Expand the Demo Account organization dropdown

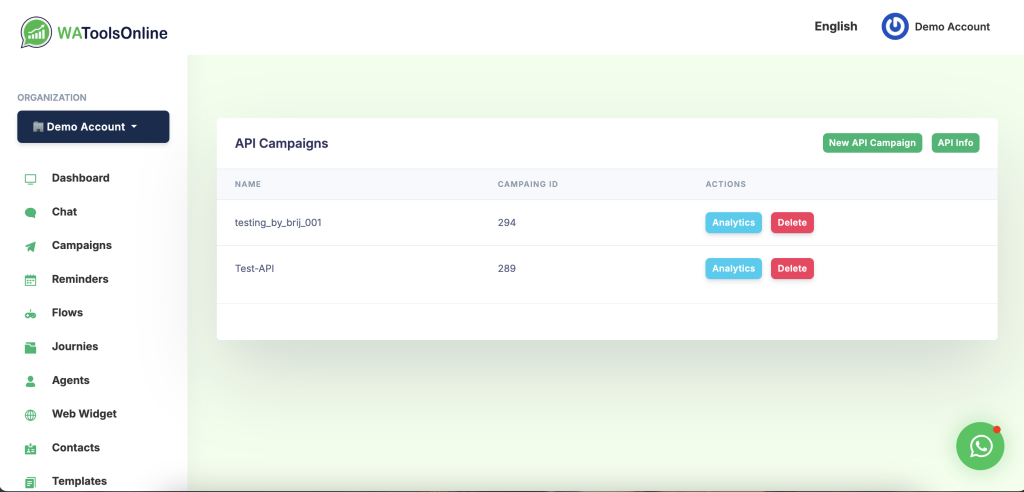pos(93,127)
